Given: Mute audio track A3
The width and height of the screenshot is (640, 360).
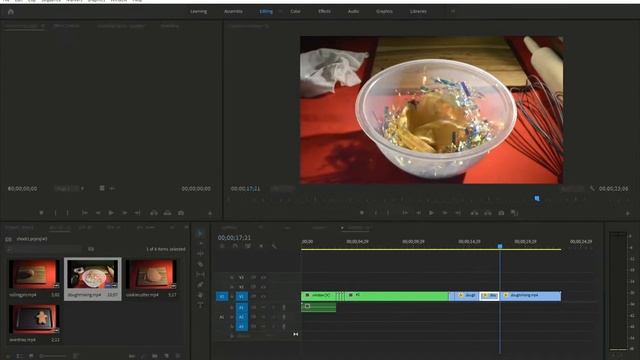Looking at the screenshot, I should 263,327.
